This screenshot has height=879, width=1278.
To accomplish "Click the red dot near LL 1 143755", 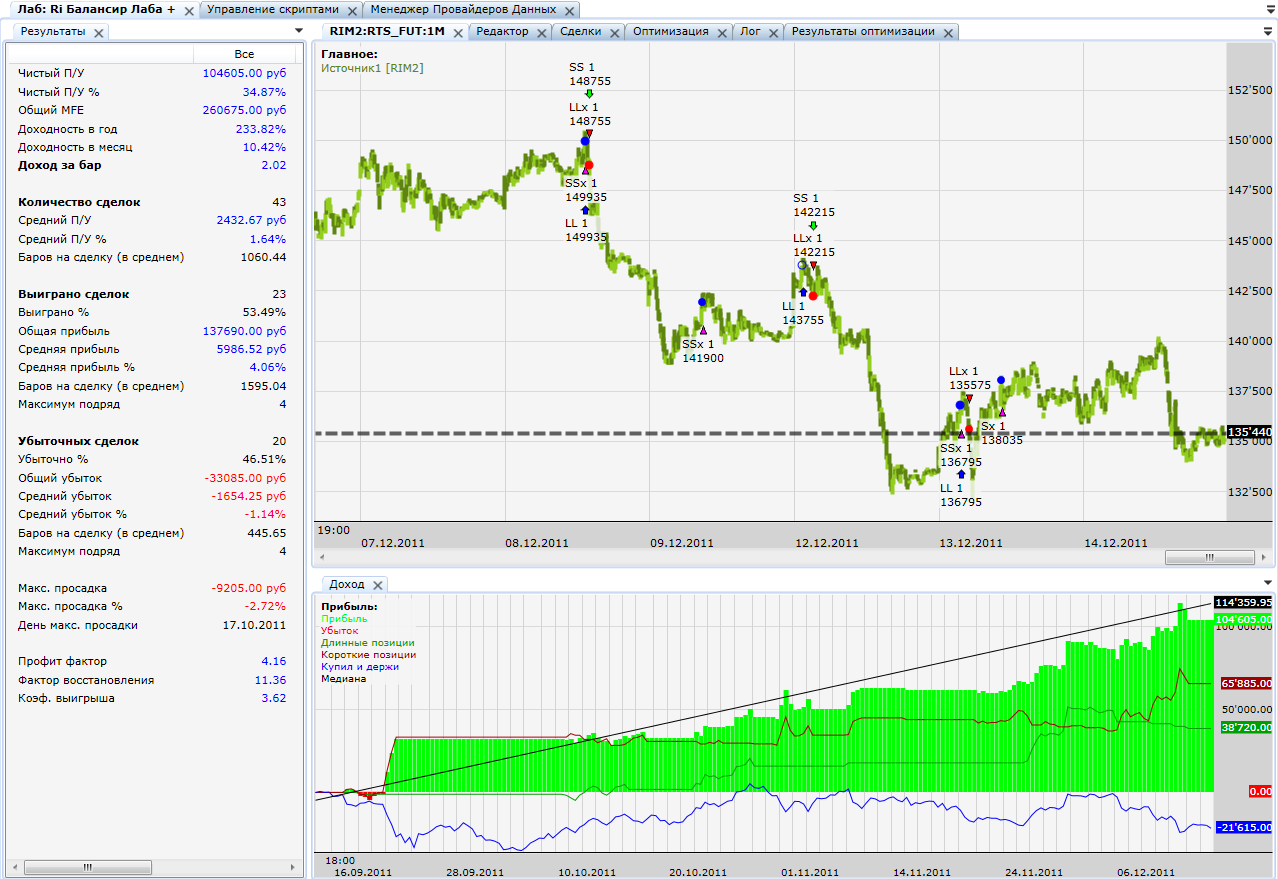I will click(813, 296).
